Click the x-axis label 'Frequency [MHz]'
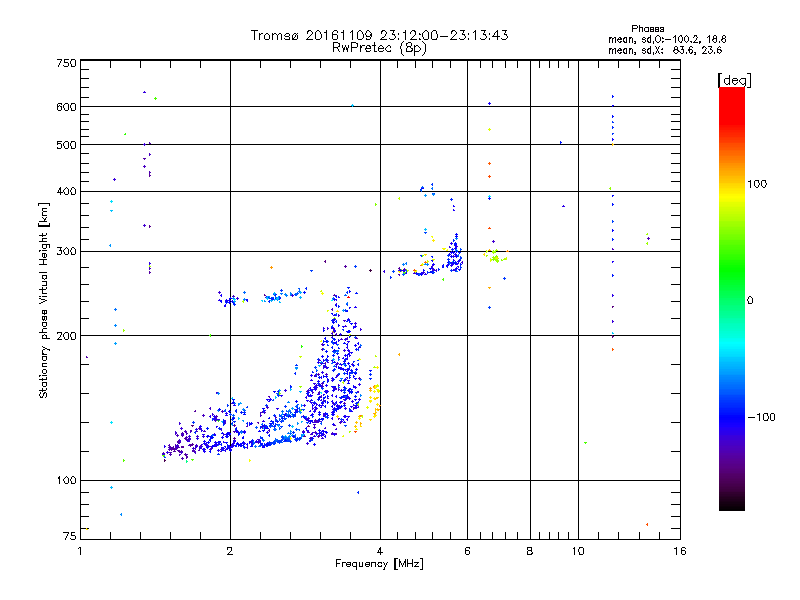 (x=379, y=564)
